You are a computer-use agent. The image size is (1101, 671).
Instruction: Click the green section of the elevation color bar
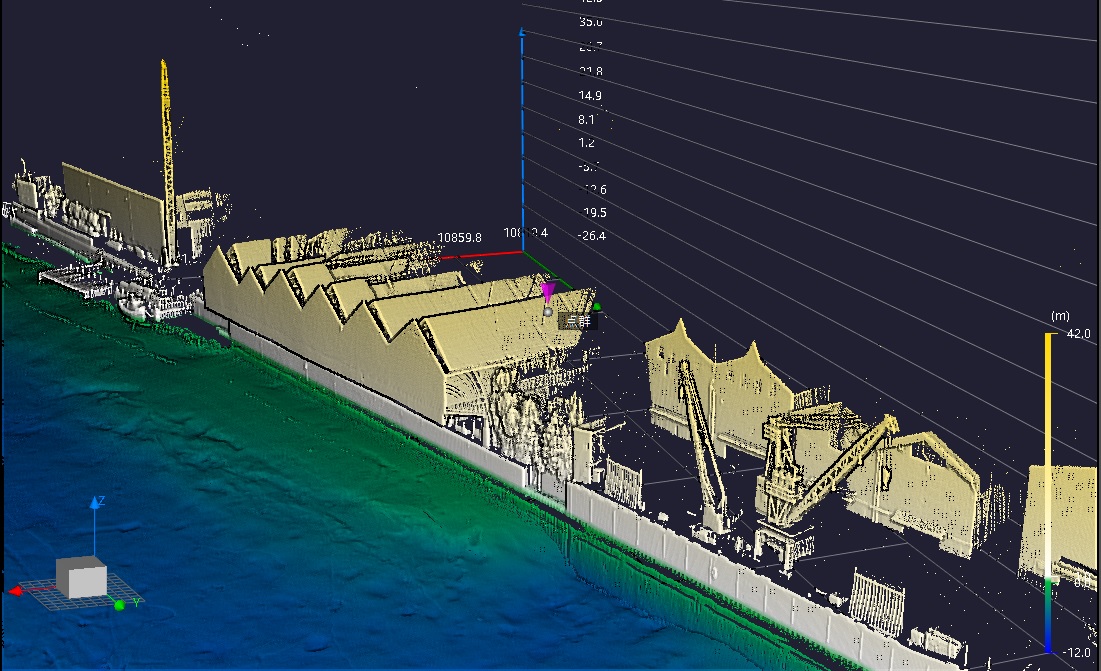(x=1048, y=600)
